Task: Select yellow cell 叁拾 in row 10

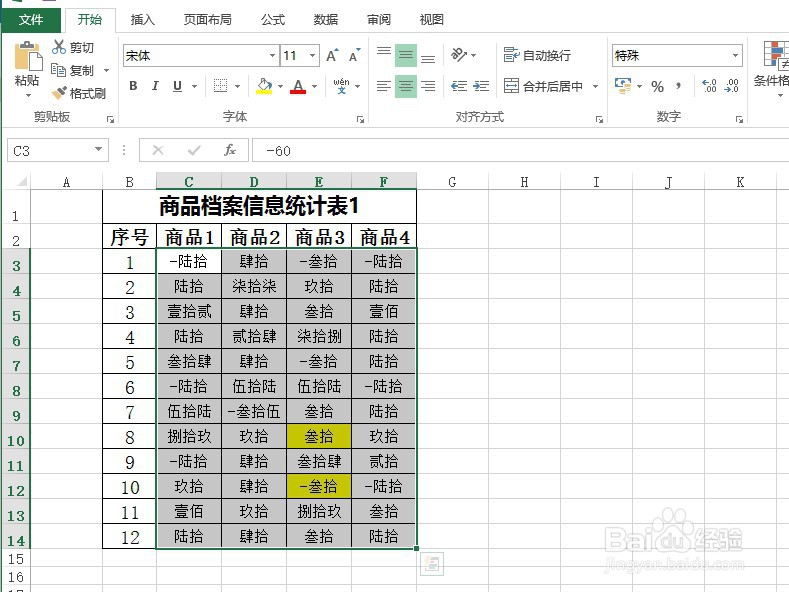Action: point(319,436)
